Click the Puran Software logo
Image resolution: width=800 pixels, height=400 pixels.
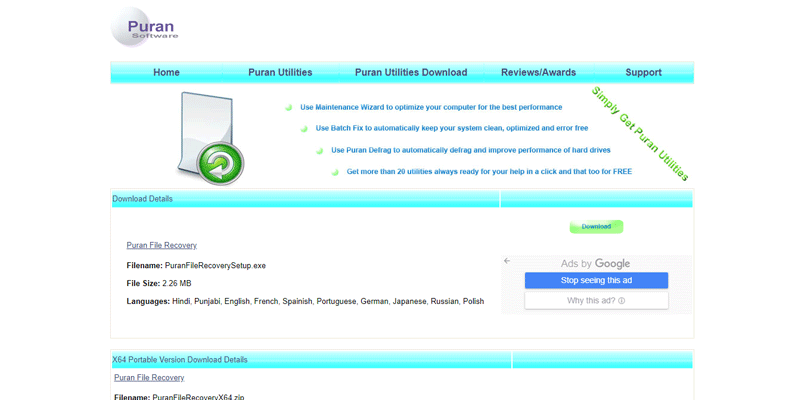pyautogui.click(x=144, y=27)
